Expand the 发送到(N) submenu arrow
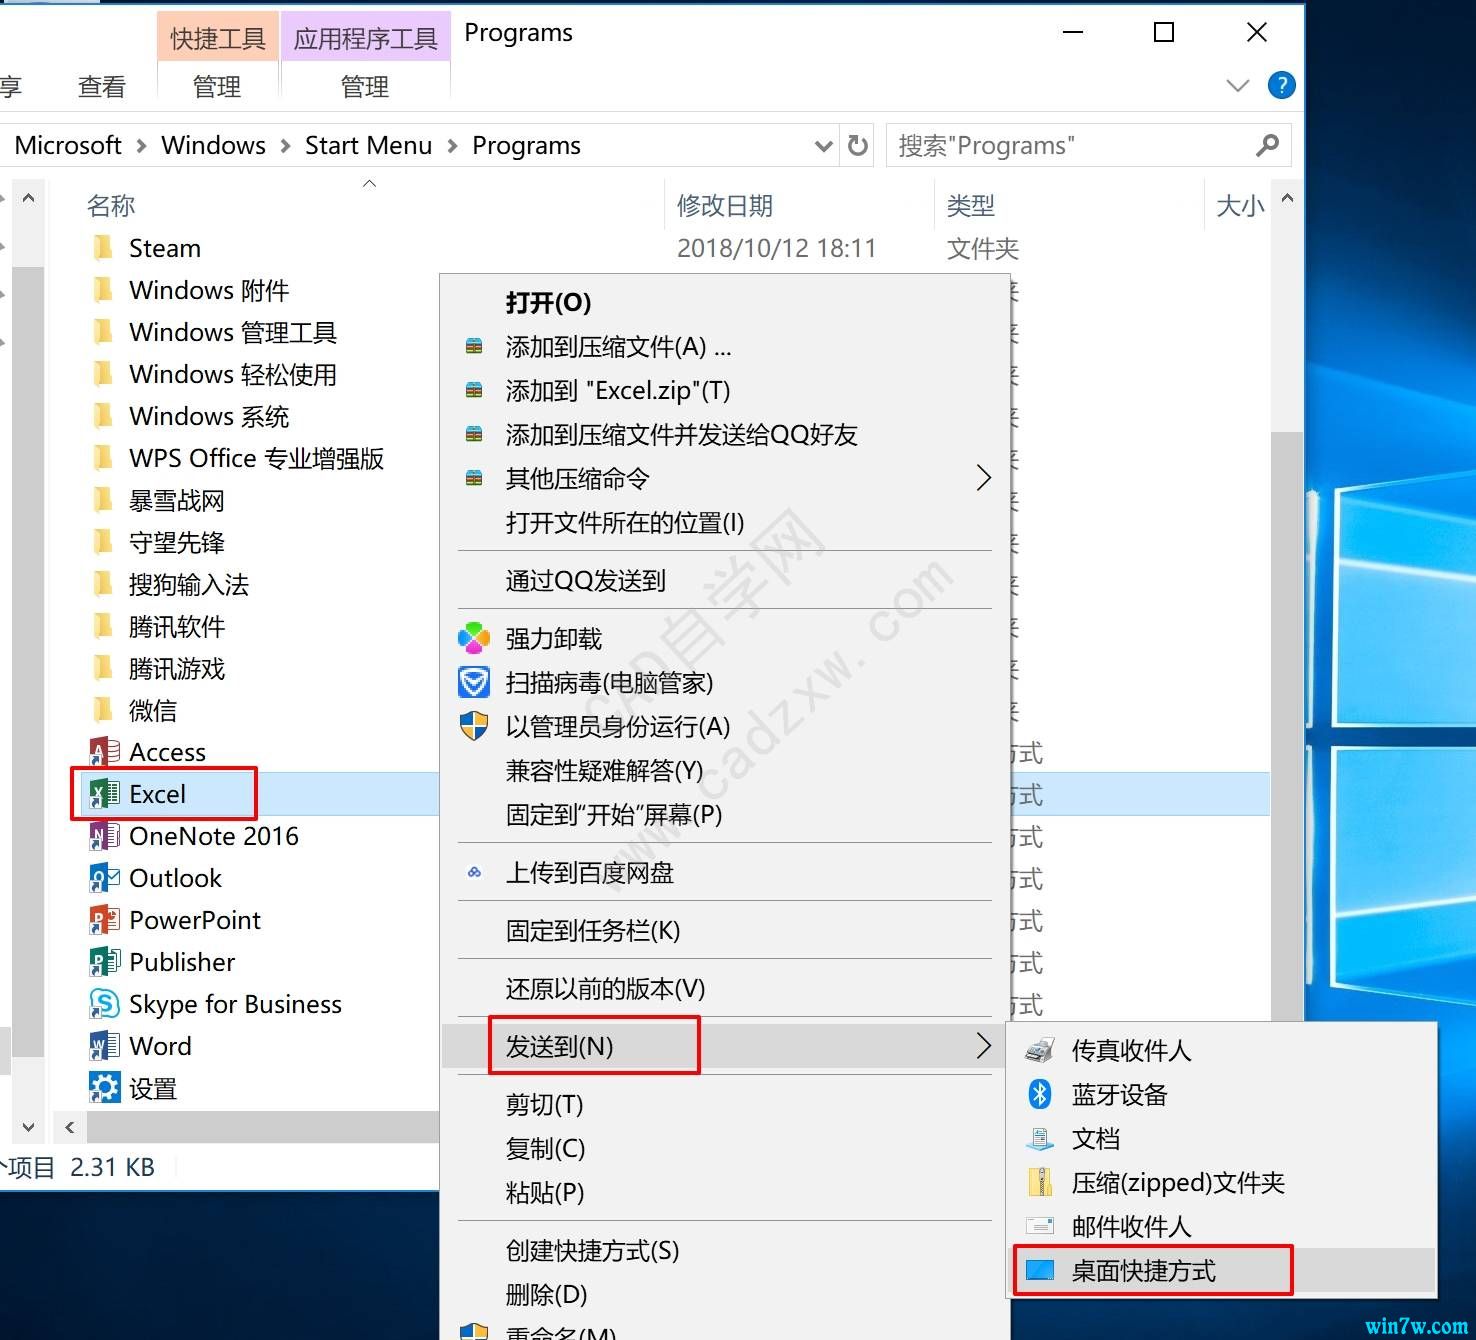The image size is (1476, 1340). pyautogui.click(x=983, y=1046)
